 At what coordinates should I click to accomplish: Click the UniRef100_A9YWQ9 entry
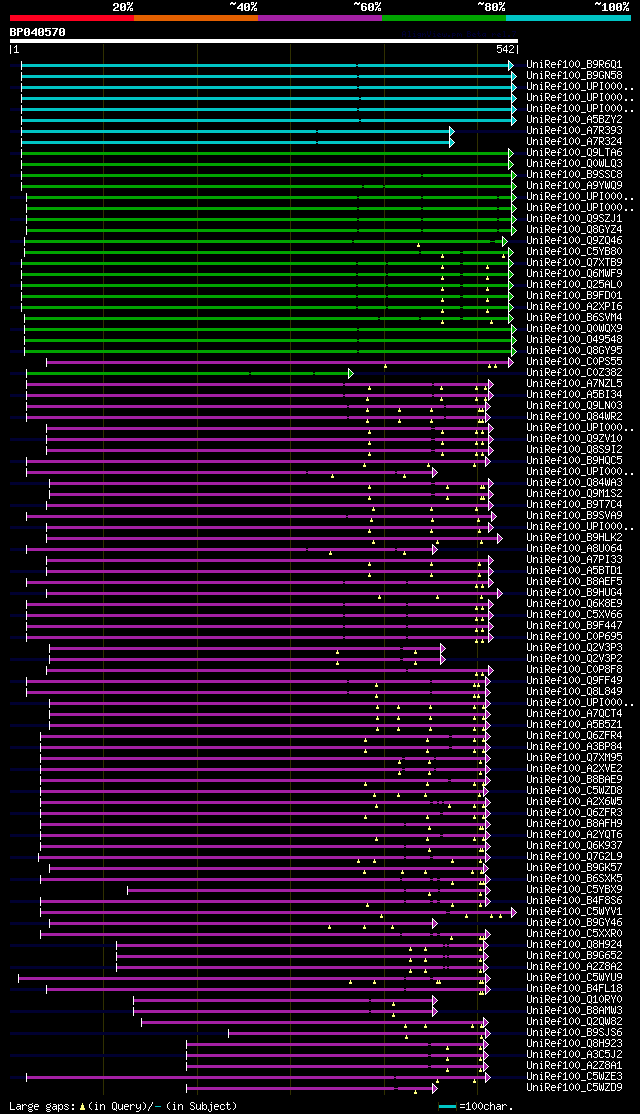click(x=575, y=185)
